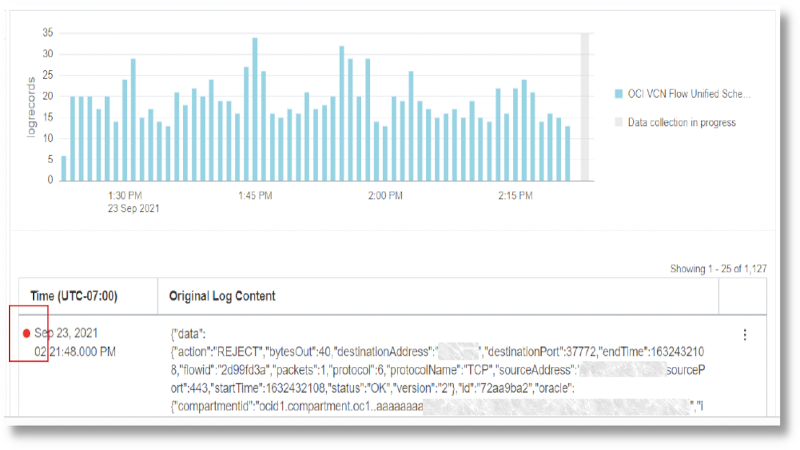Click the tallest bar near 1:45 PM
This screenshot has height=450, width=800.
(255, 110)
